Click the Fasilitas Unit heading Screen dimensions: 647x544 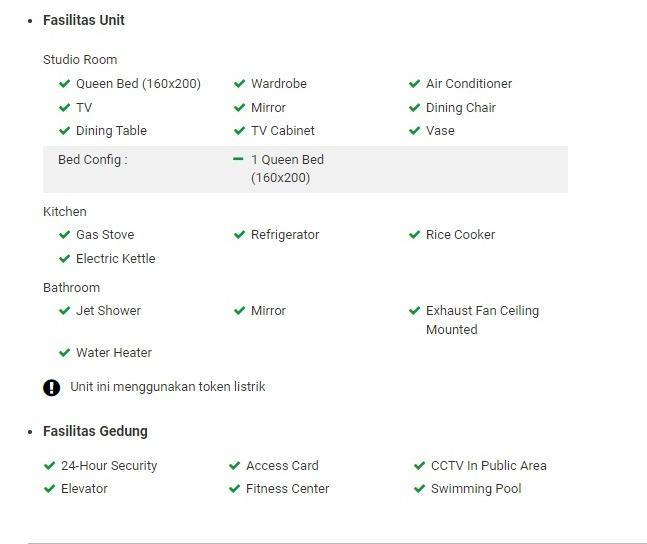point(84,20)
